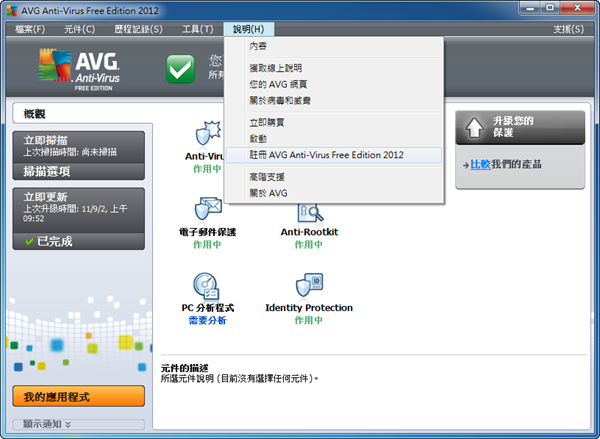The image size is (600, 439).
Task: Click 升級您的保護 upgrade button
Action: pyautogui.click(x=520, y=127)
